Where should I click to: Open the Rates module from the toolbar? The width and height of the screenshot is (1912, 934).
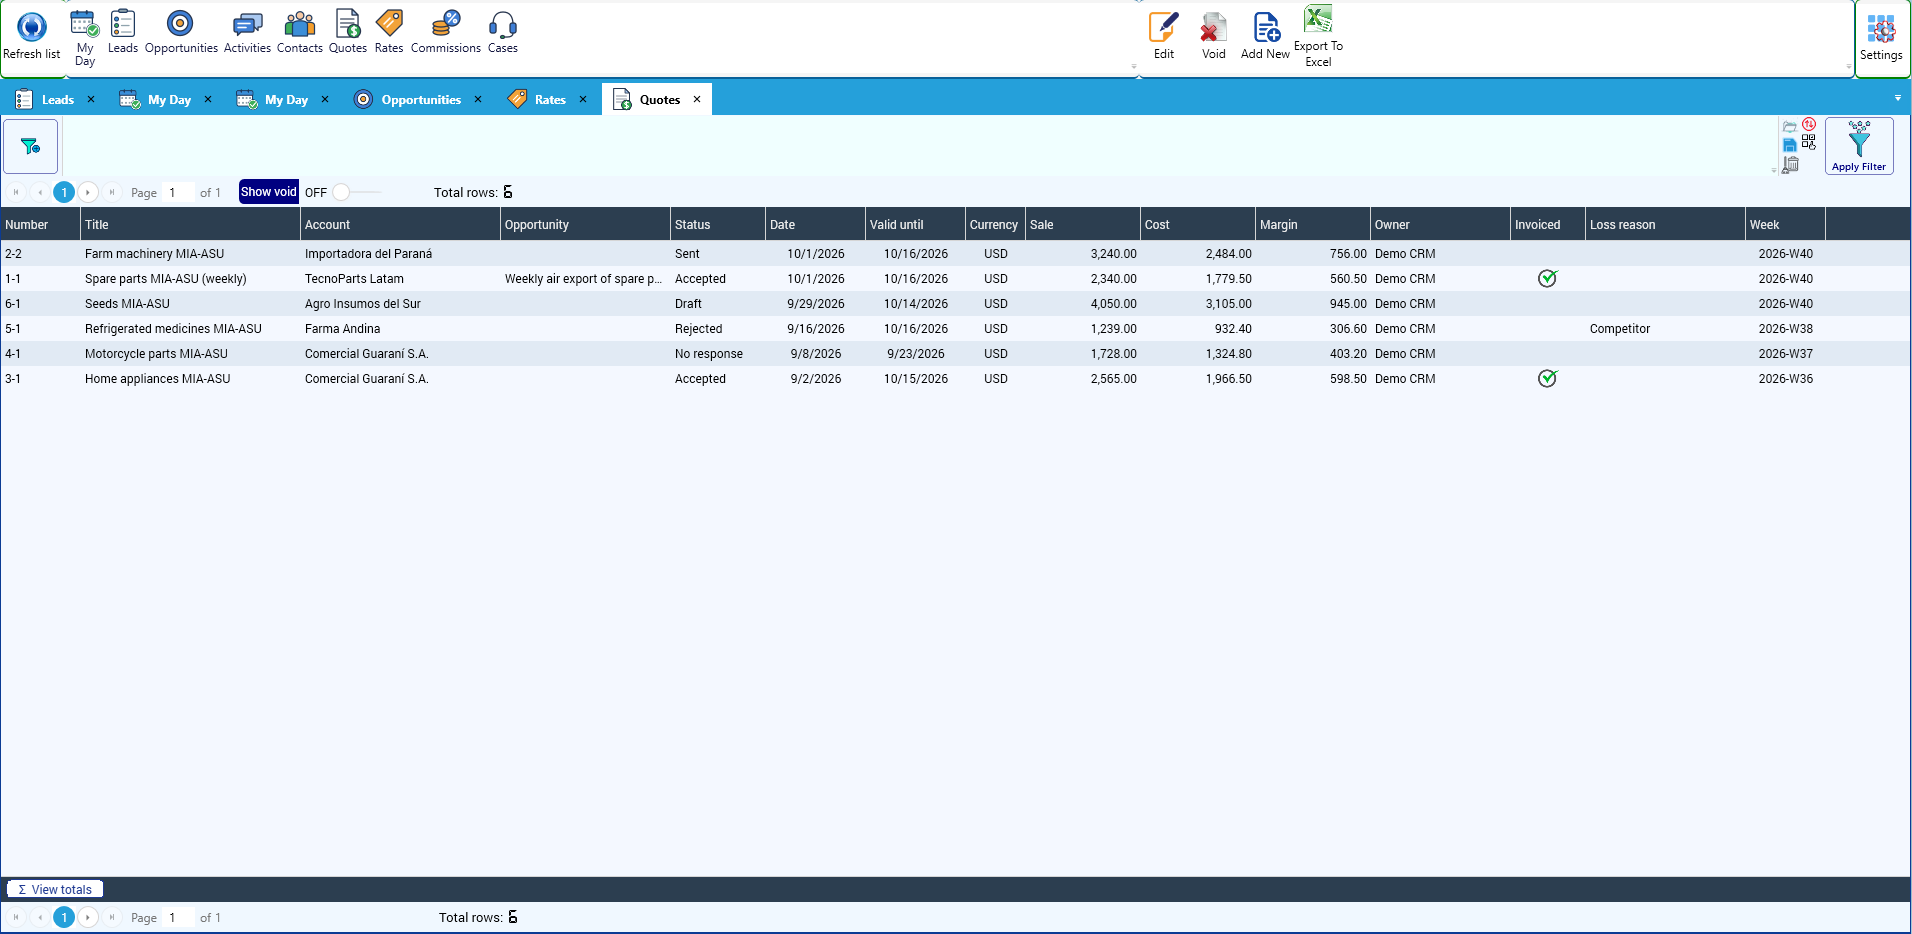(389, 32)
